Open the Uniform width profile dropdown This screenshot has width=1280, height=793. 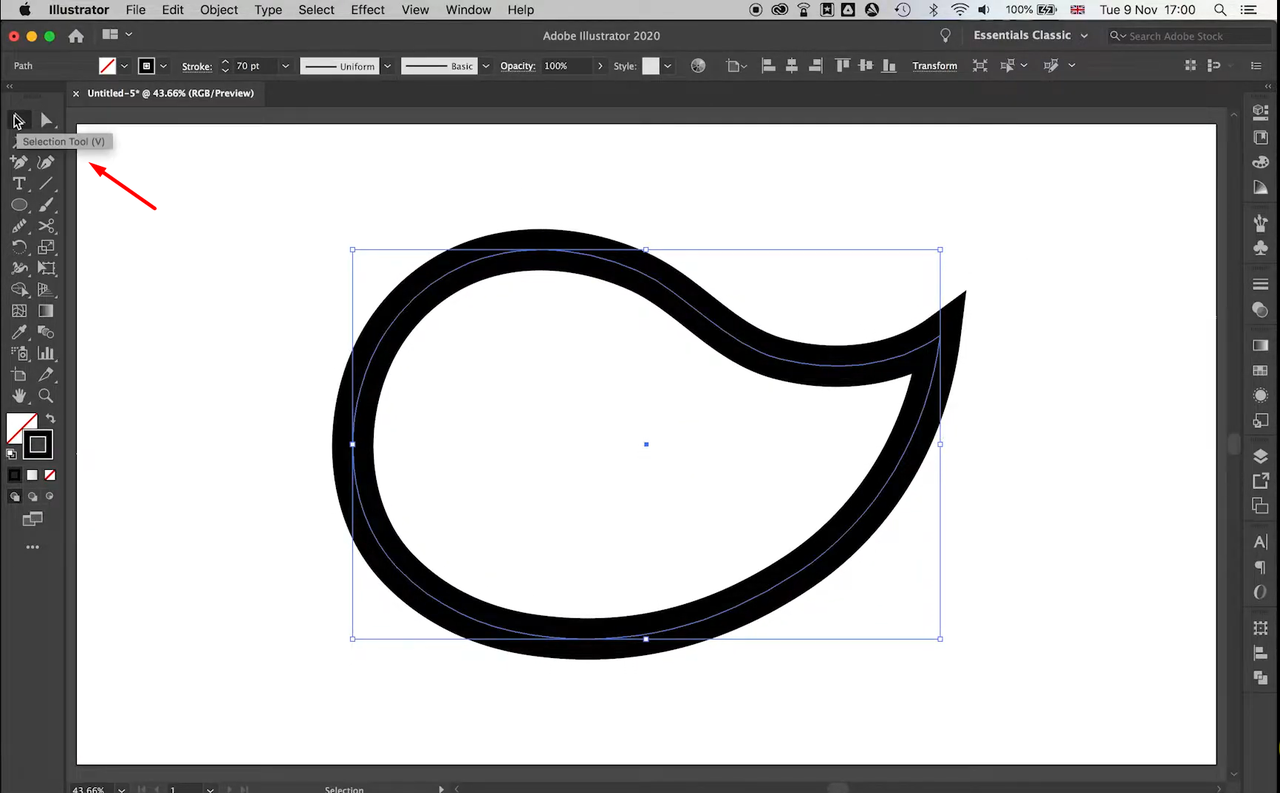pos(387,65)
